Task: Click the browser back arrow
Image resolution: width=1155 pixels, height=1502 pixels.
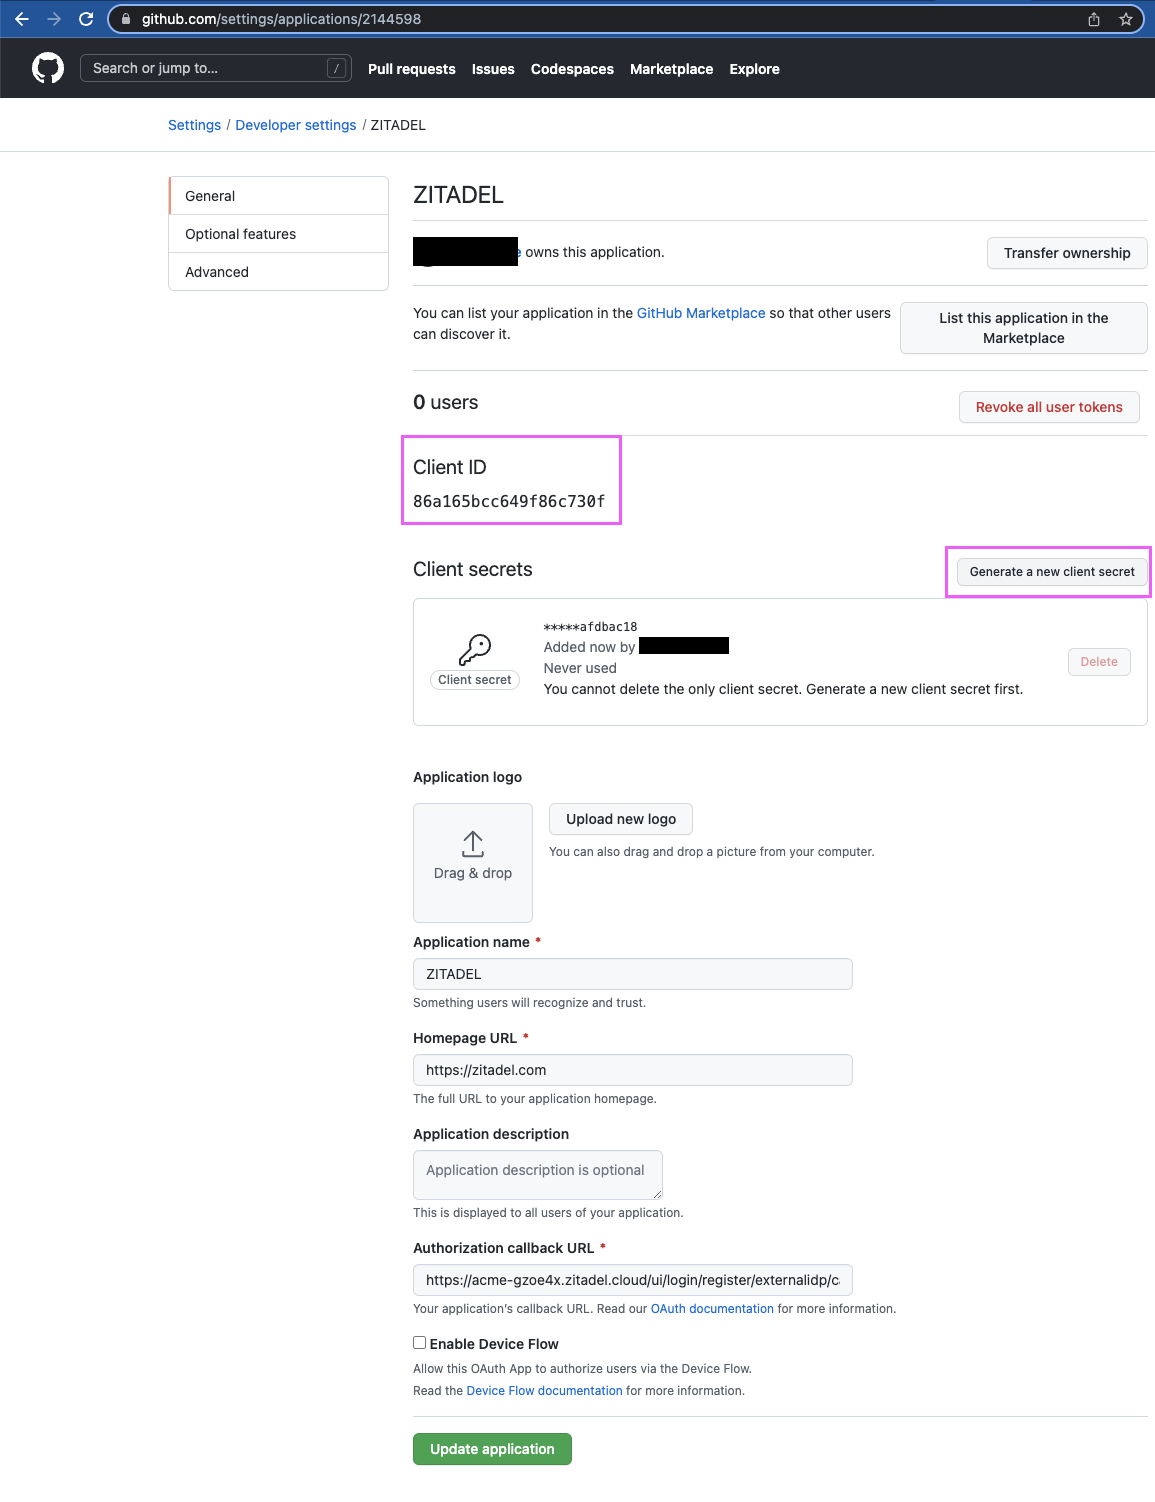Action: pyautogui.click(x=21, y=18)
